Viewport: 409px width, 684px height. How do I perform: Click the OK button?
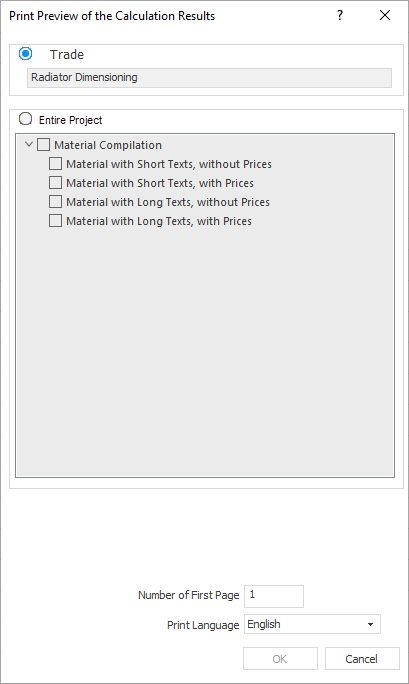[280, 659]
